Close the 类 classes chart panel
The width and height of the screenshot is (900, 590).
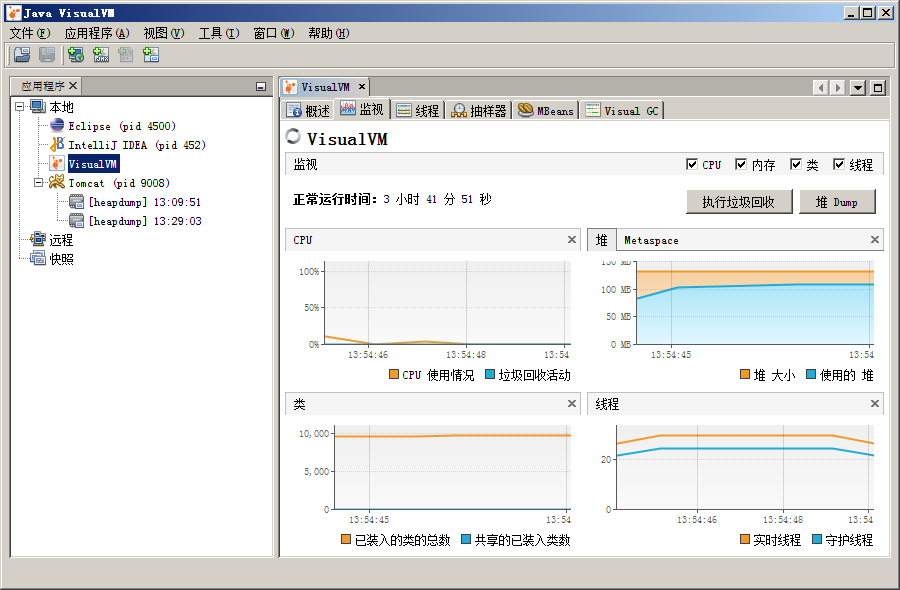(572, 403)
